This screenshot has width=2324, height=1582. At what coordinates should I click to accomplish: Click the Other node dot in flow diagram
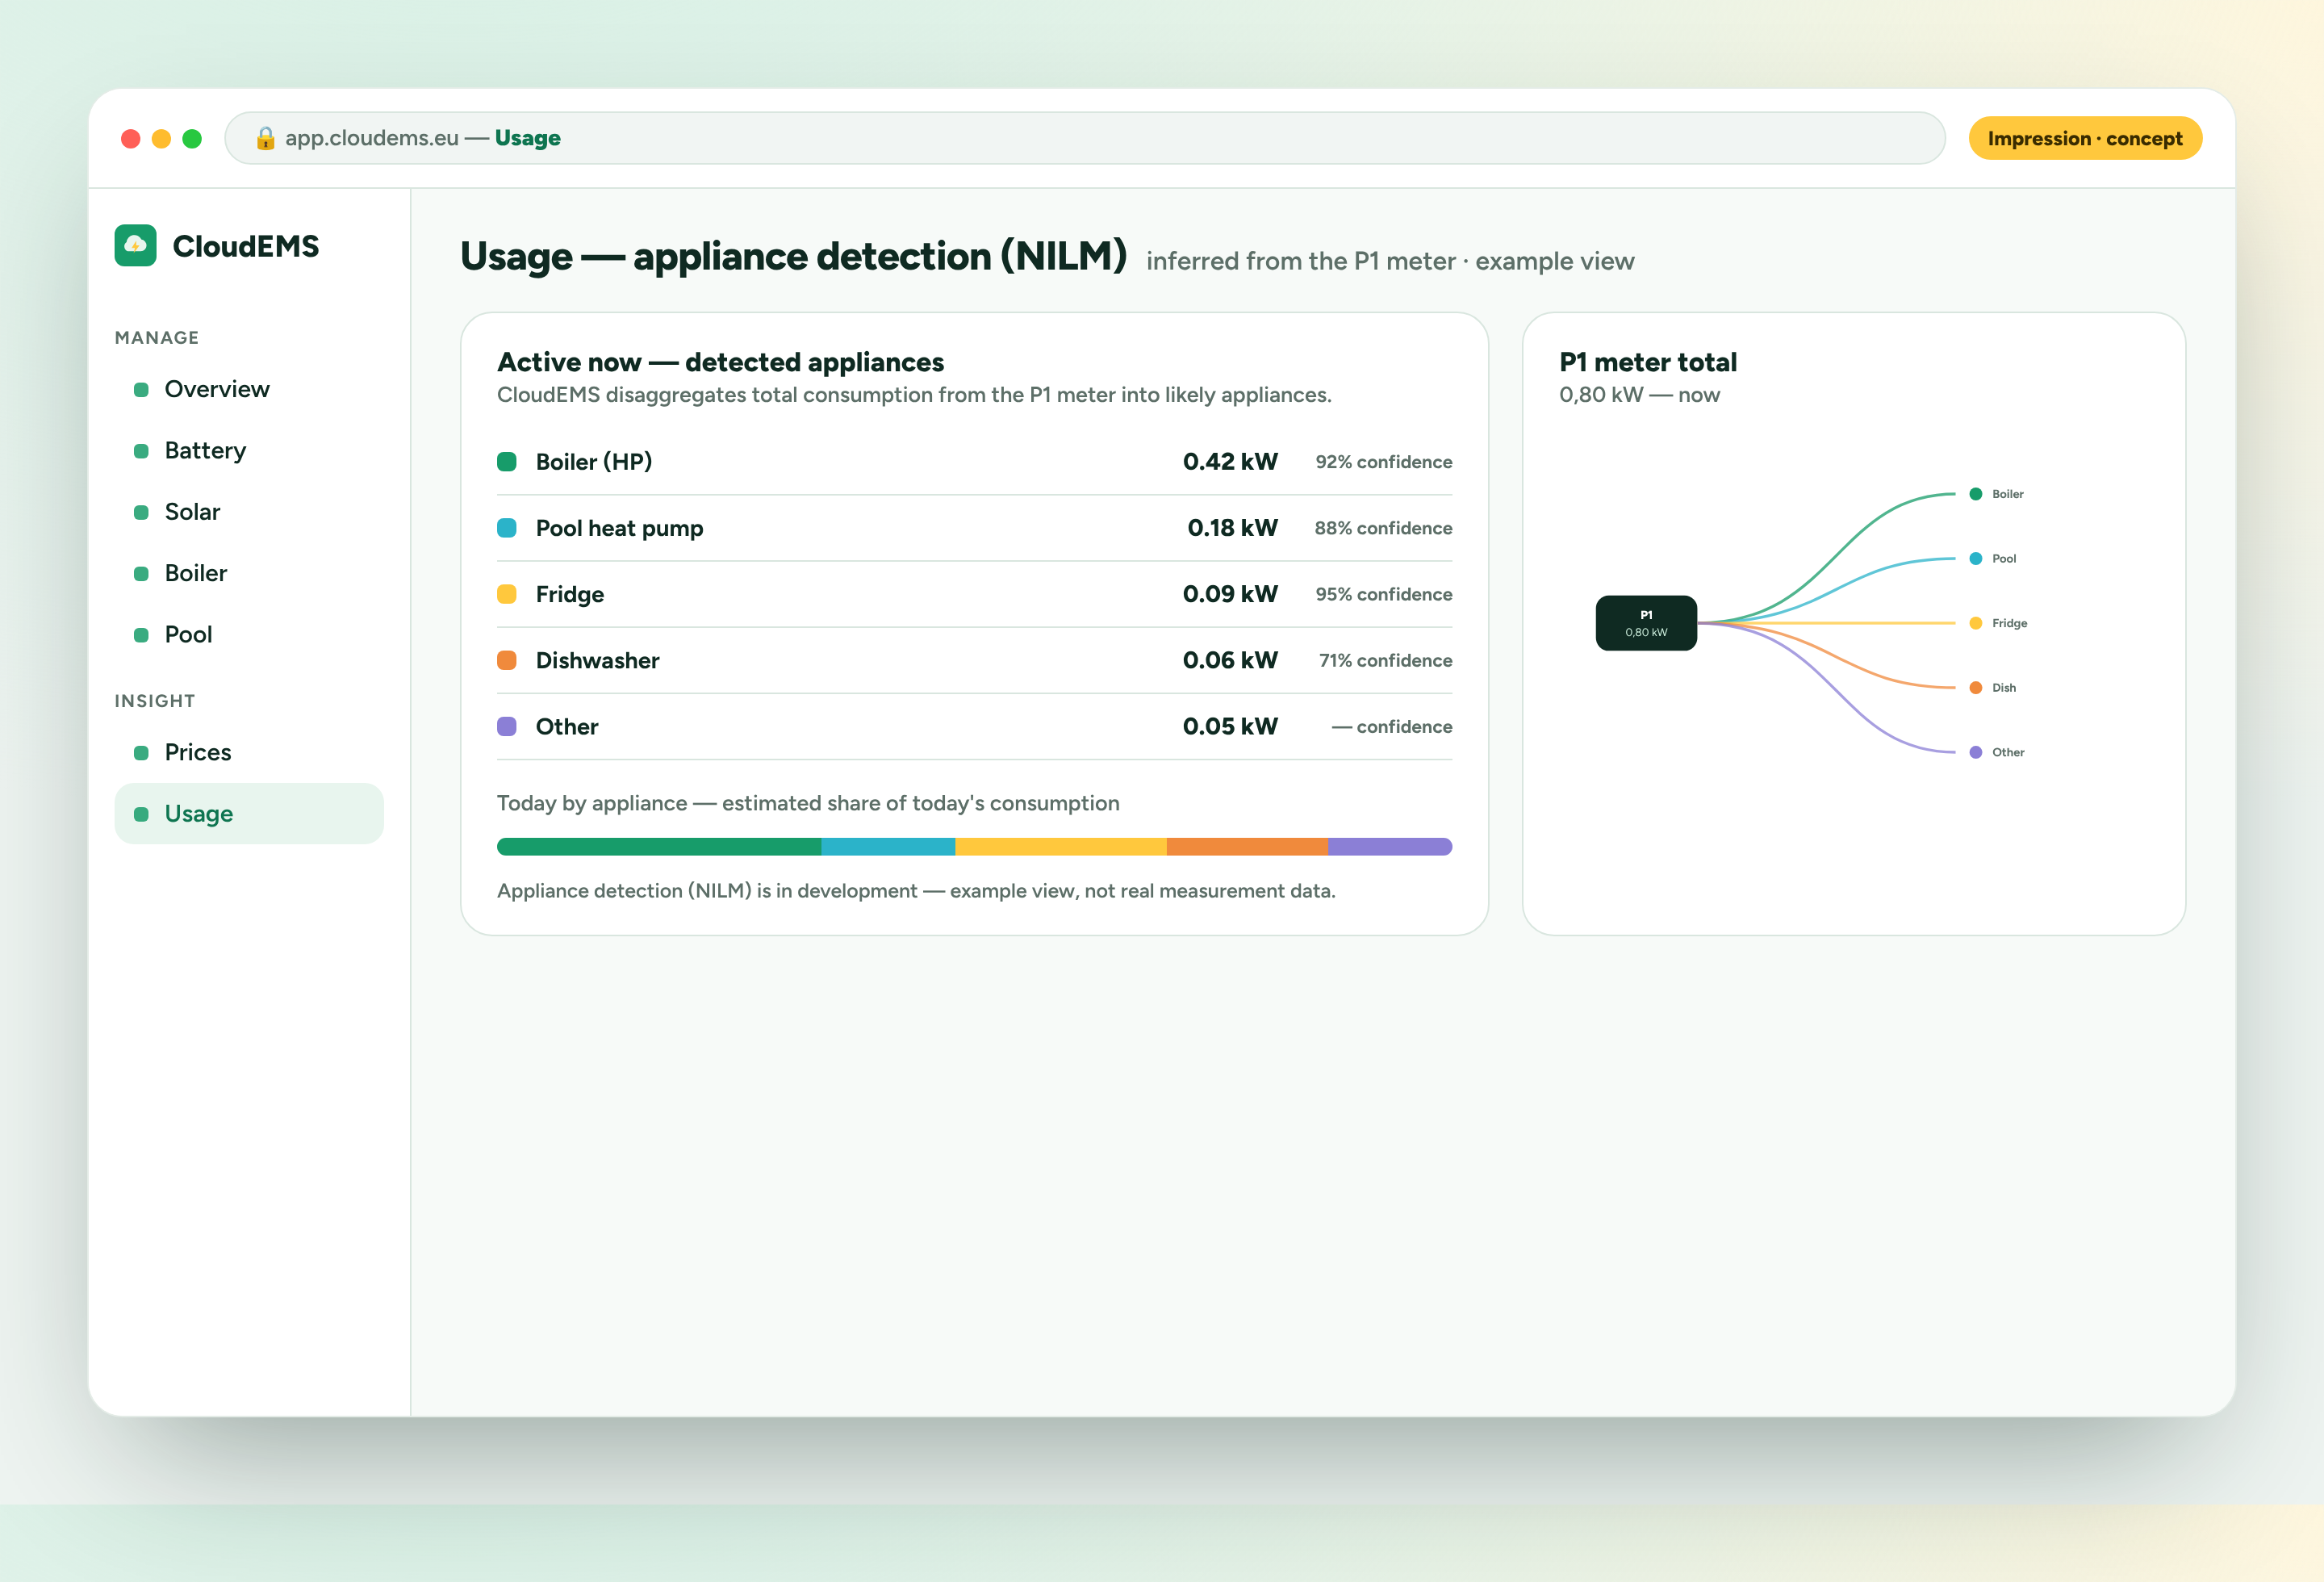1976,752
